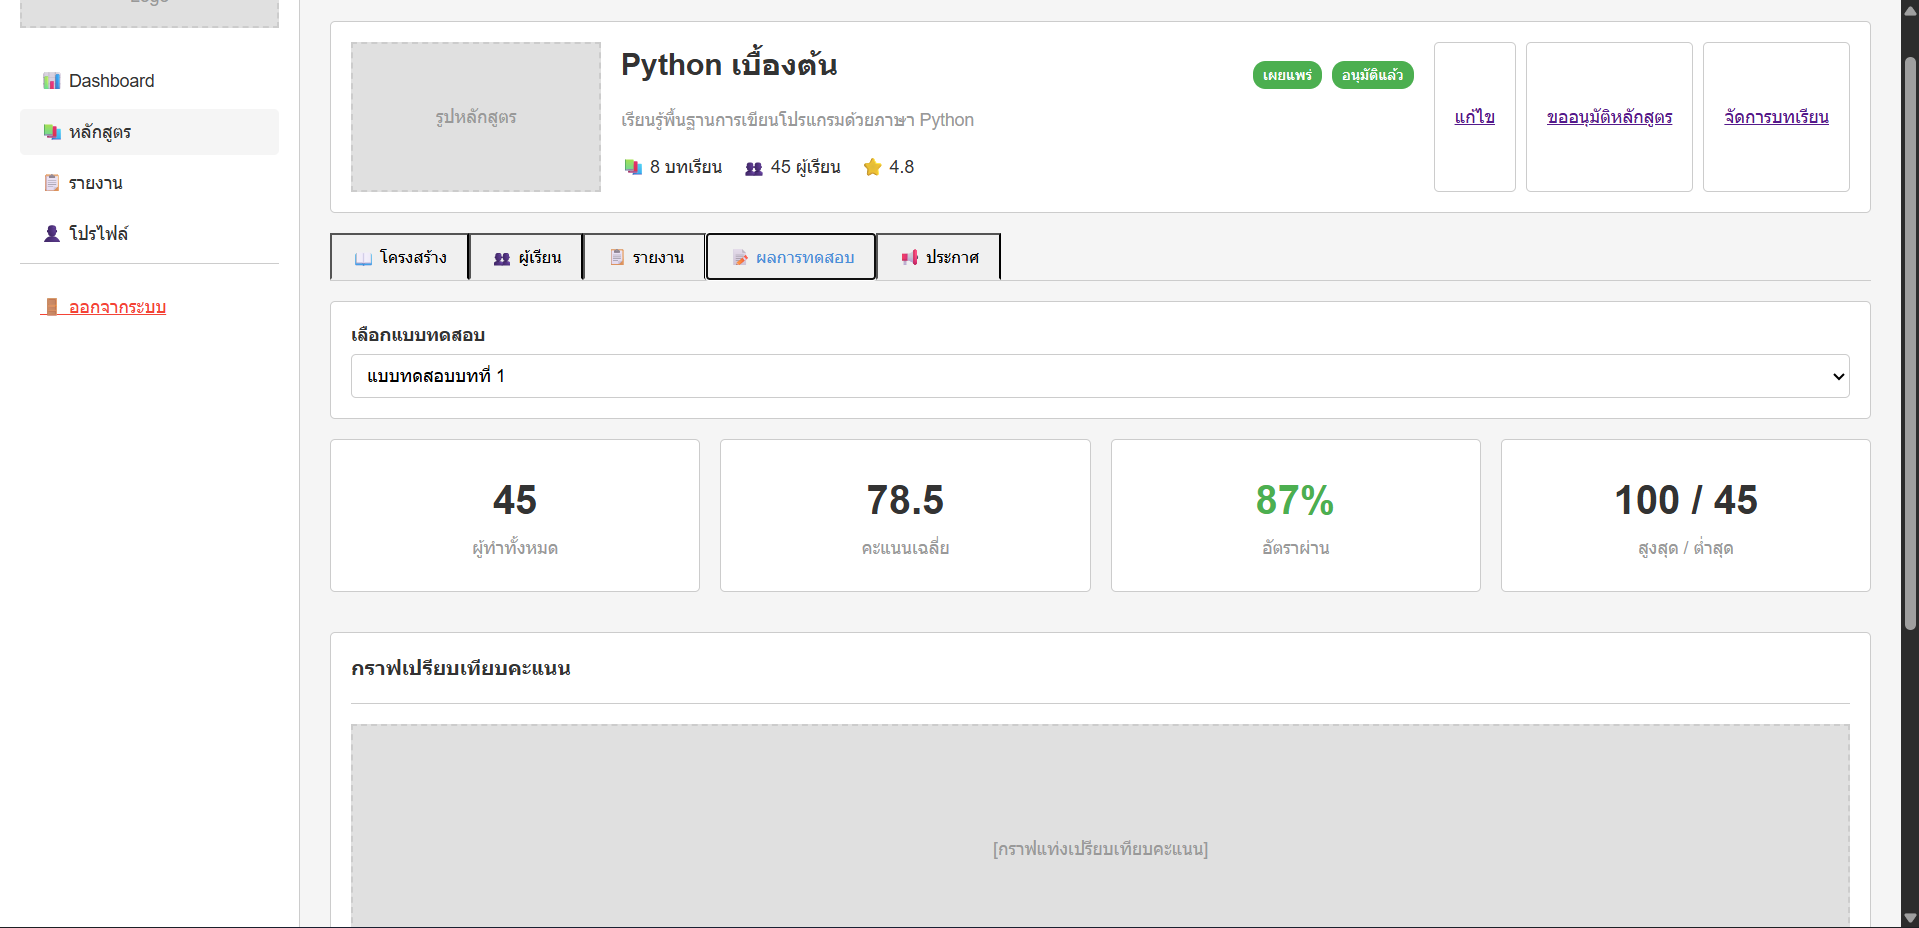Open the รายงาน tab in course tabs
This screenshot has width=1919, height=928.
point(645,257)
